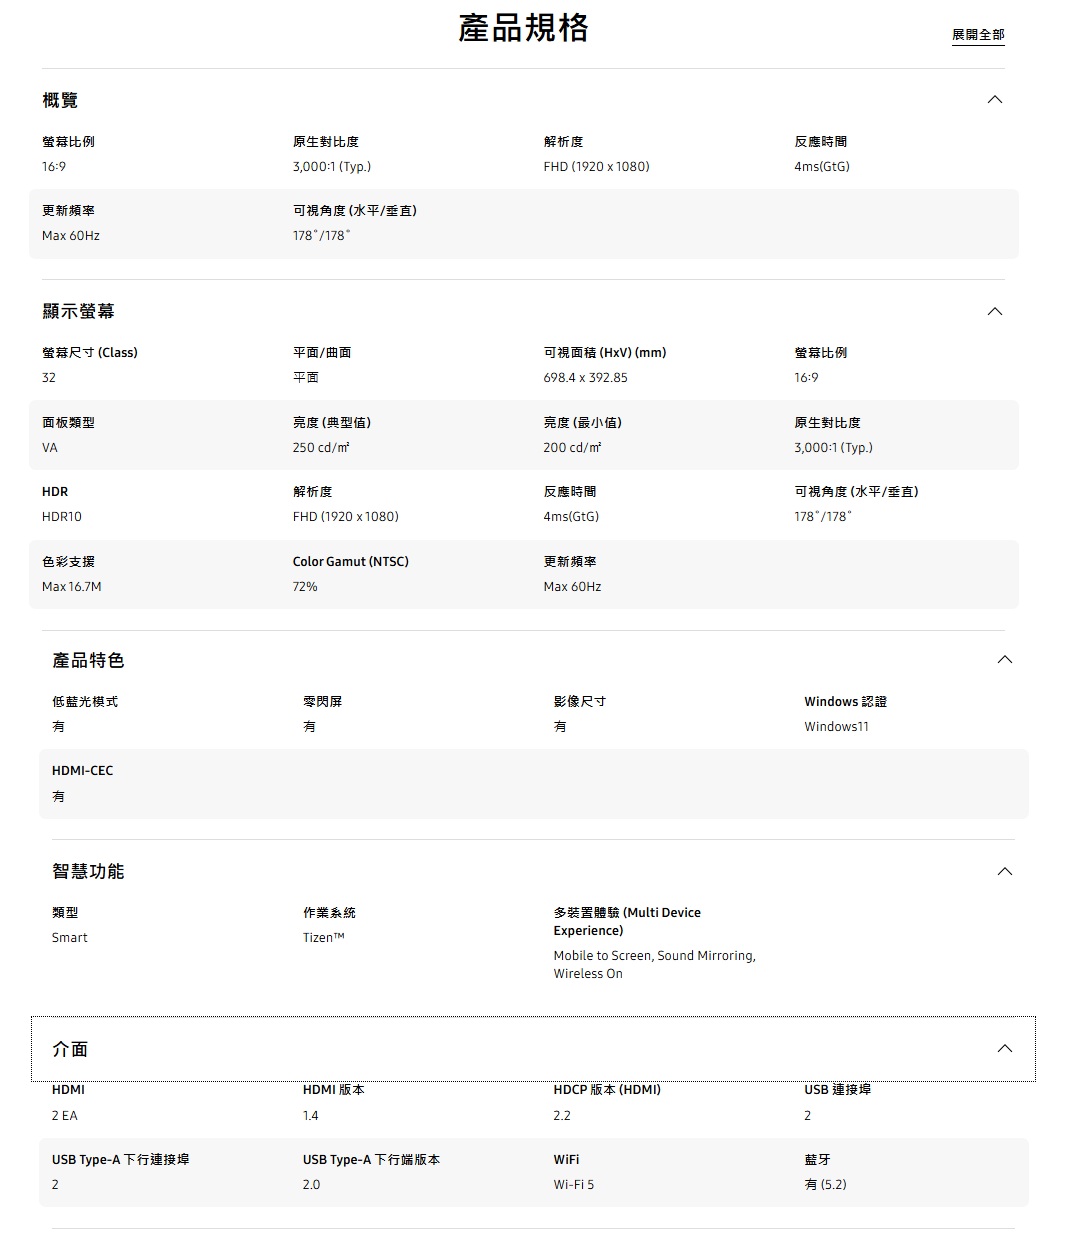Image resolution: width=1068 pixels, height=1251 pixels.
Task: Collapse the 顯示螢幕 section using its arrow
Action: (x=994, y=311)
